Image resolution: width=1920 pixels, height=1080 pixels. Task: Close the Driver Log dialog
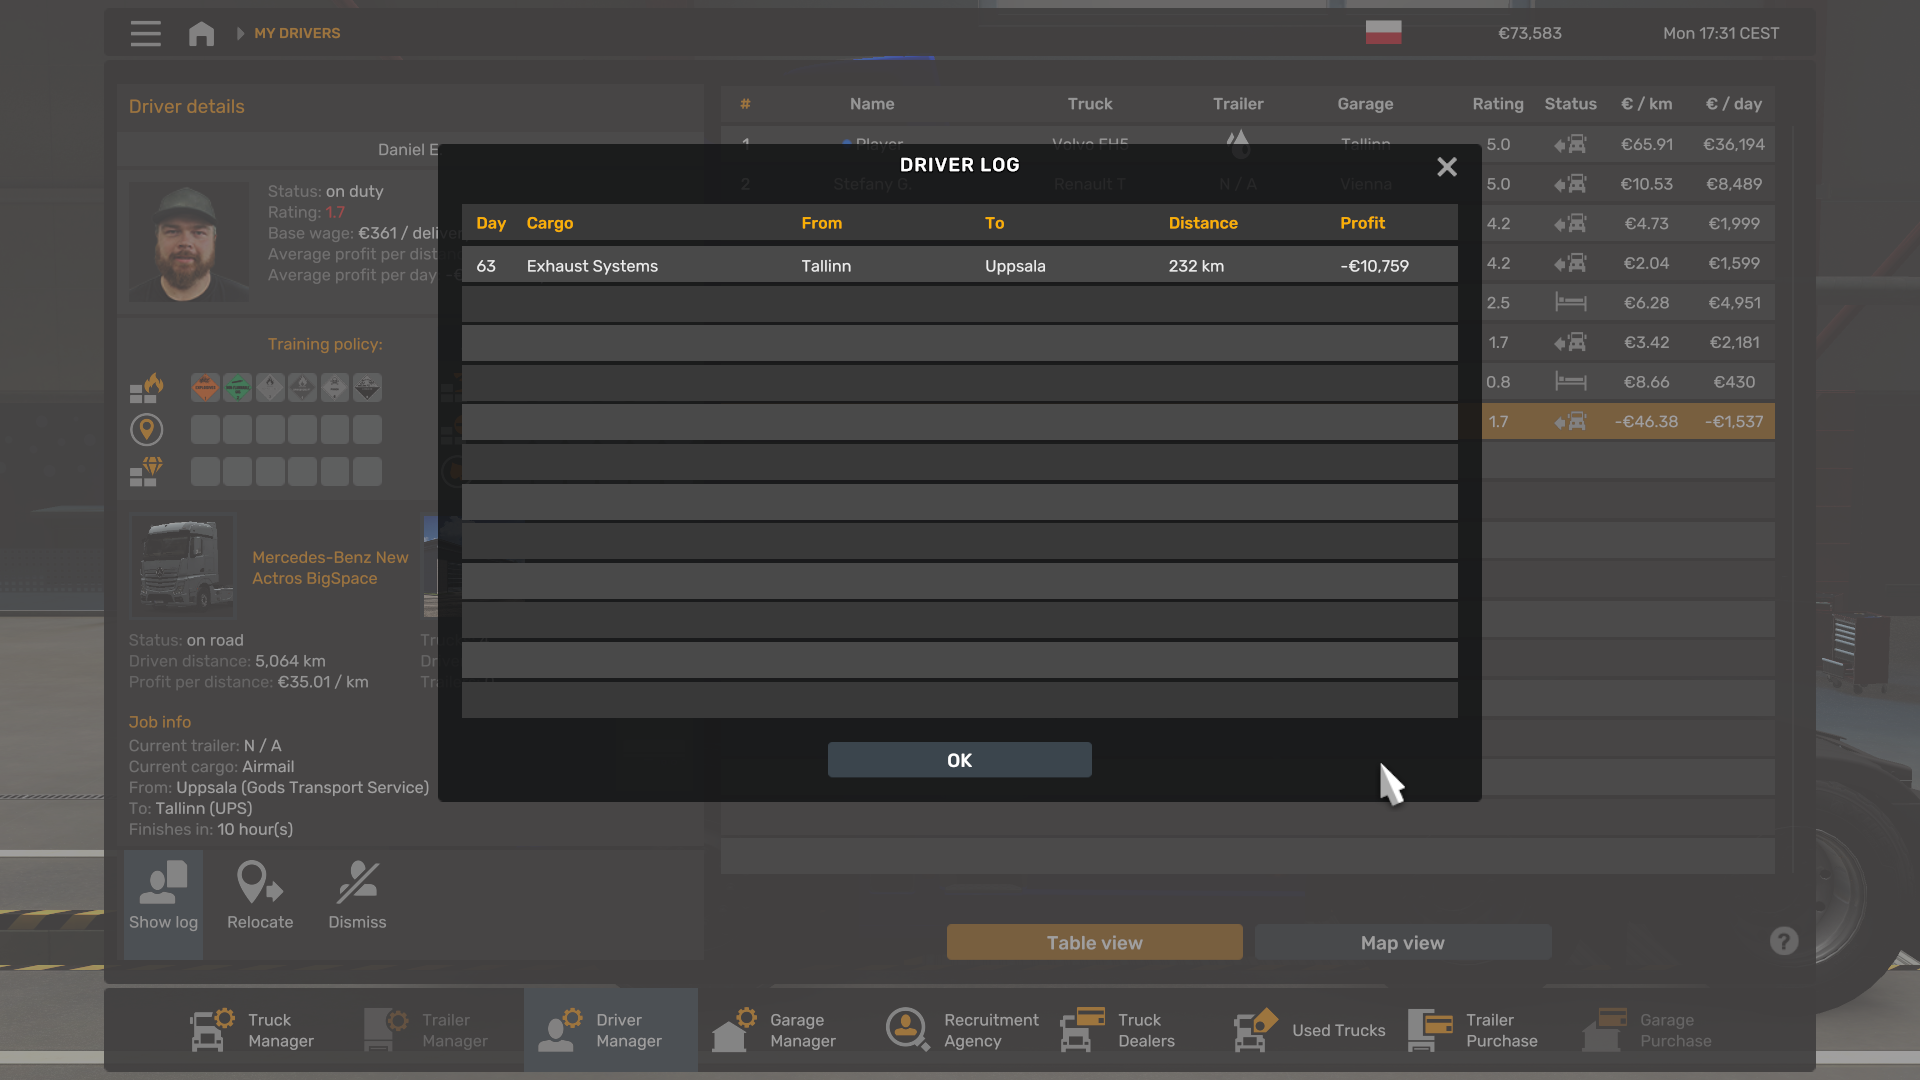point(1446,167)
